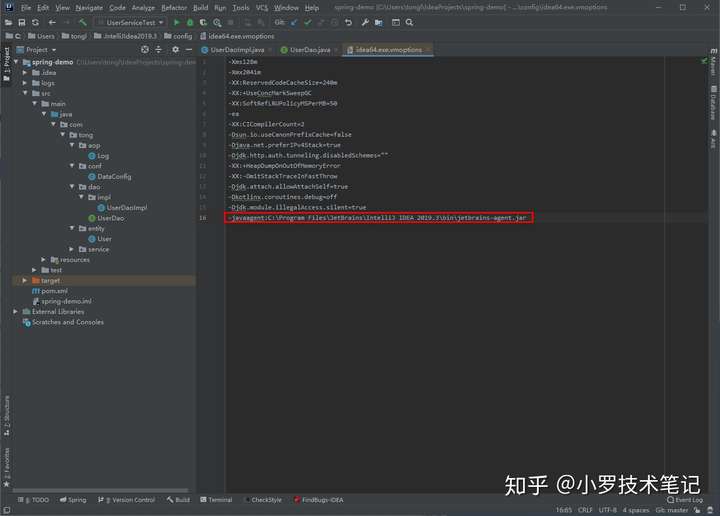The height and width of the screenshot is (516, 720).
Task: Click the Synchronize refresh icon
Action: click(35, 22)
